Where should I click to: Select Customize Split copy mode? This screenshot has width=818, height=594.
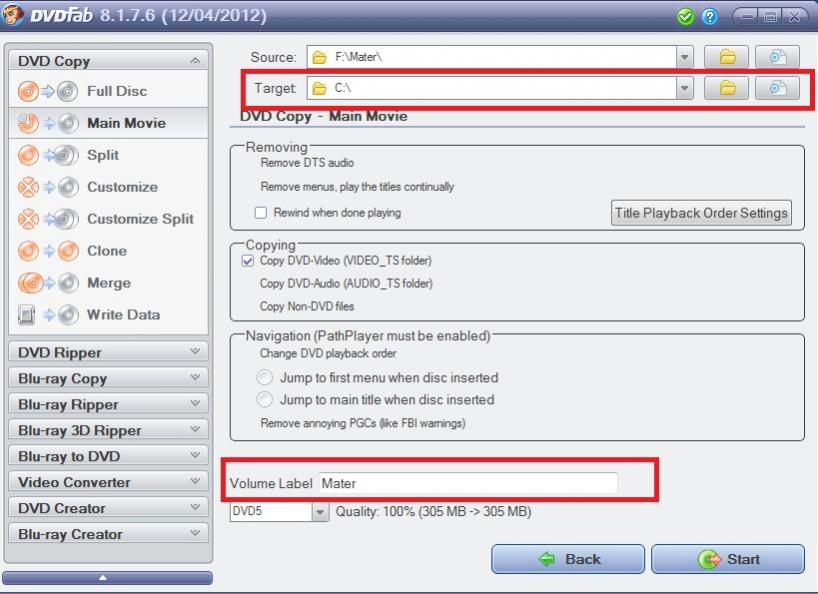(109, 219)
